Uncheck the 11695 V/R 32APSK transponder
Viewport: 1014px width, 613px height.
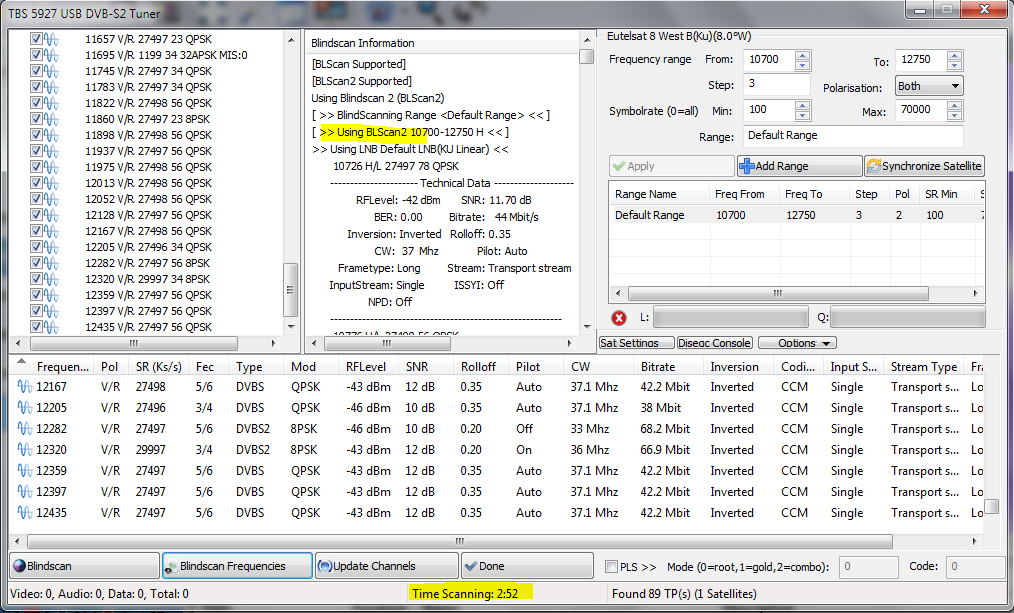(x=36, y=55)
